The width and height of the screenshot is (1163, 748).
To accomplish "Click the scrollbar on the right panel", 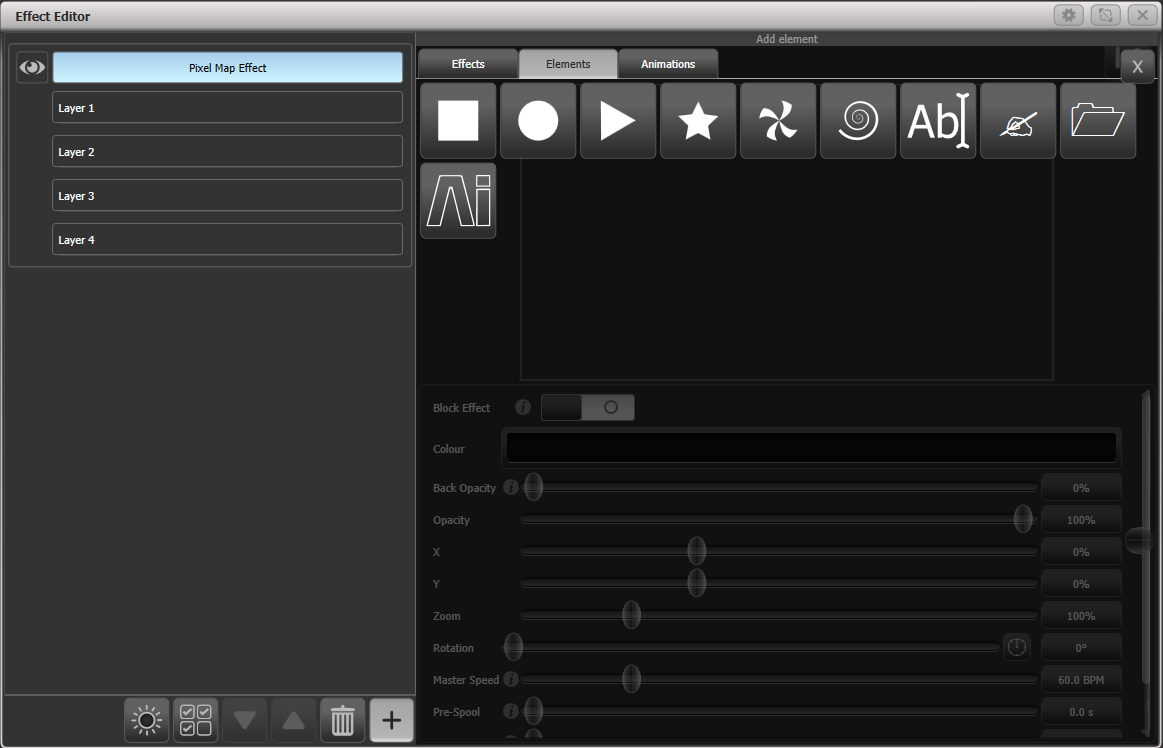I will (1143, 540).
